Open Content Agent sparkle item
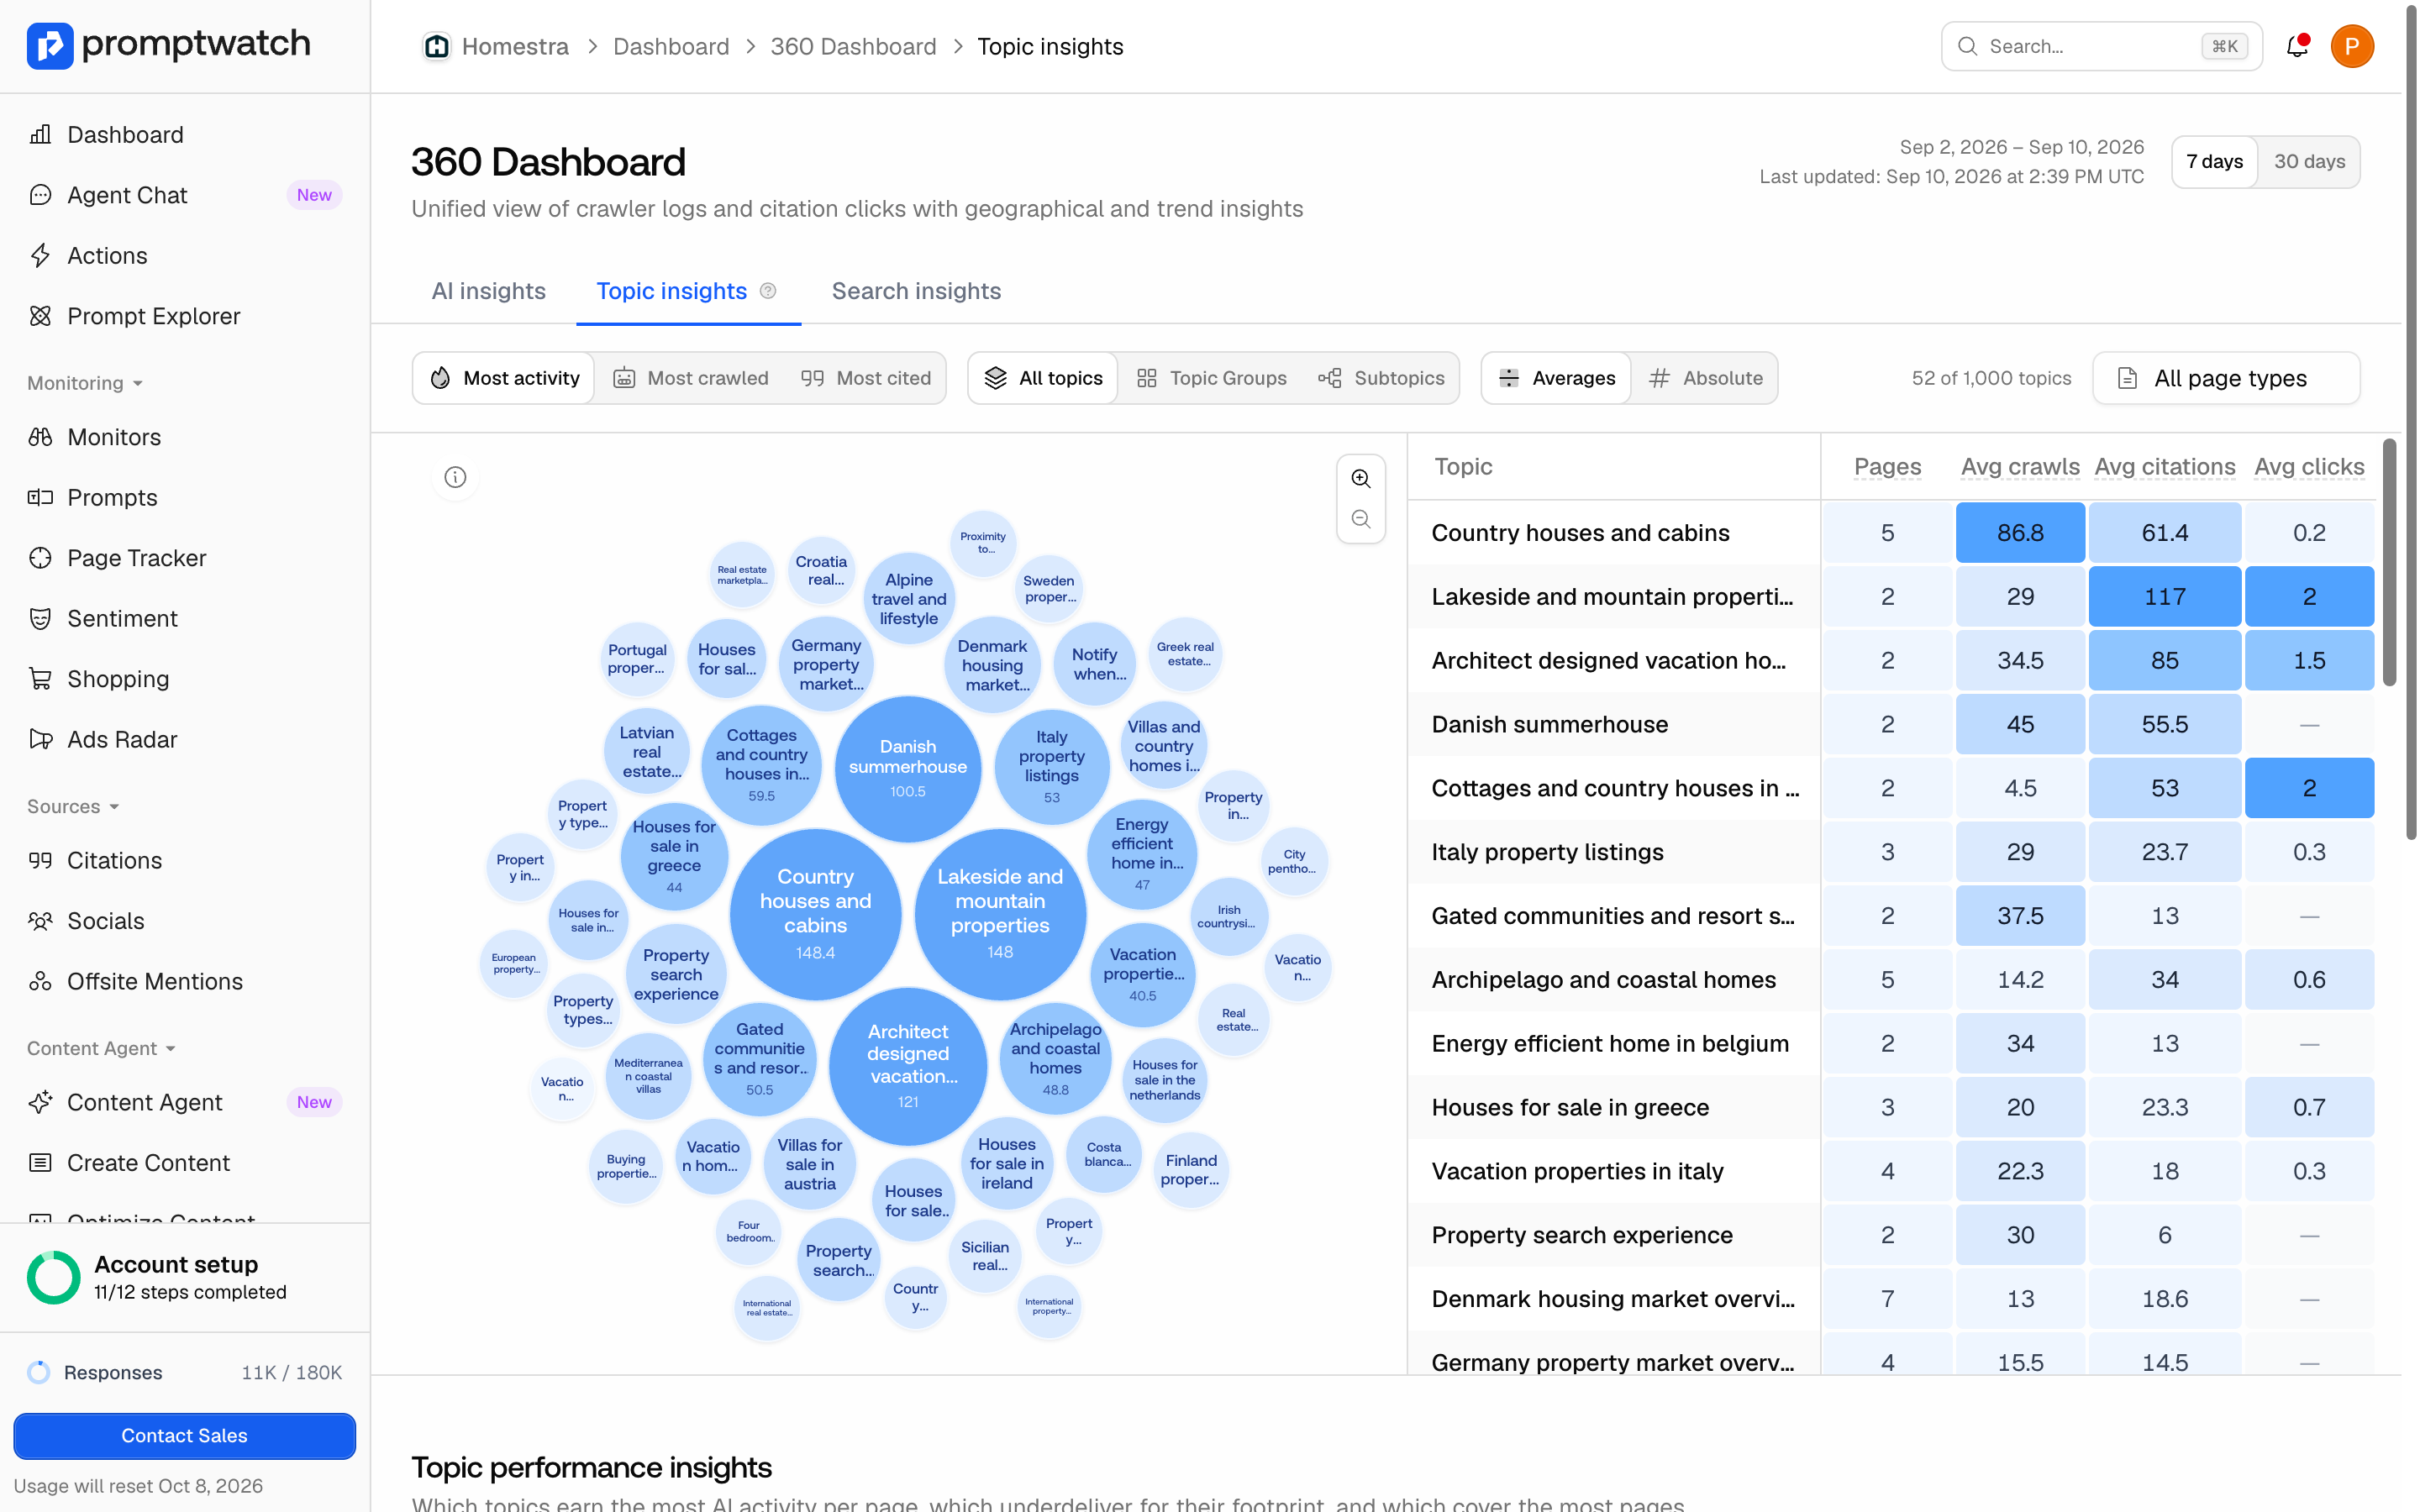2420x1512 pixels. click(185, 1102)
